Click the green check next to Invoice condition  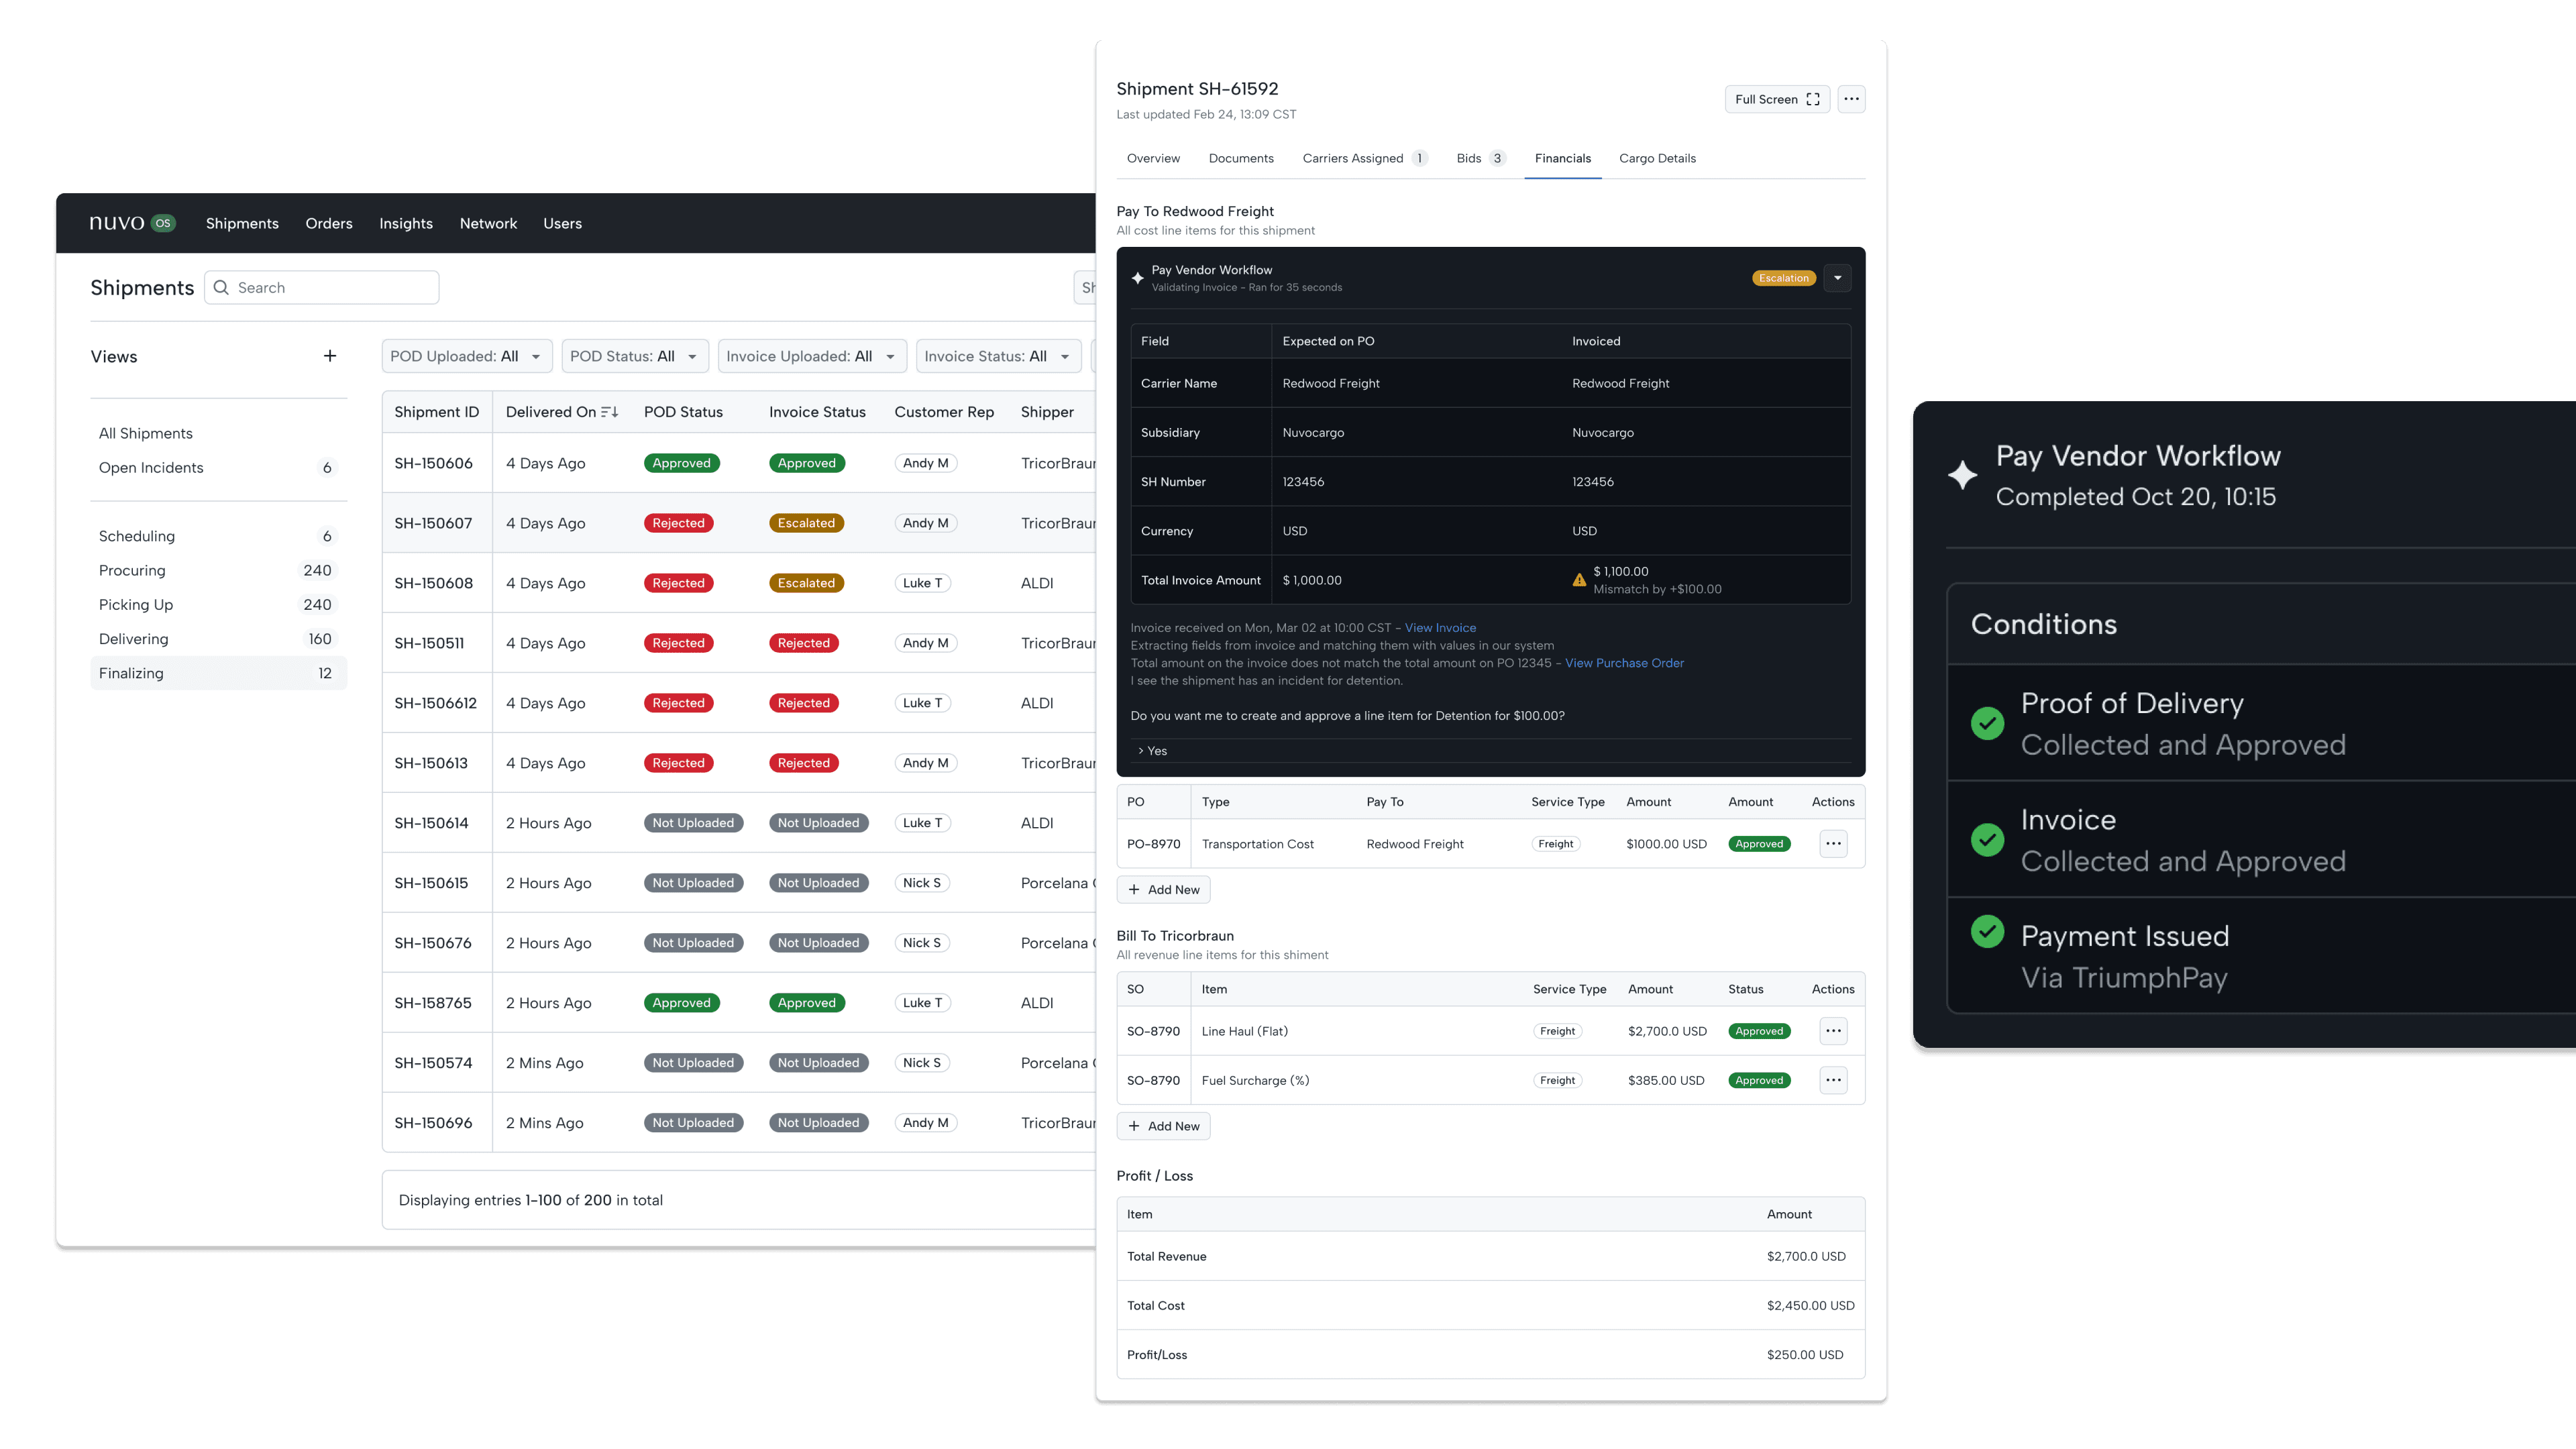point(1987,839)
